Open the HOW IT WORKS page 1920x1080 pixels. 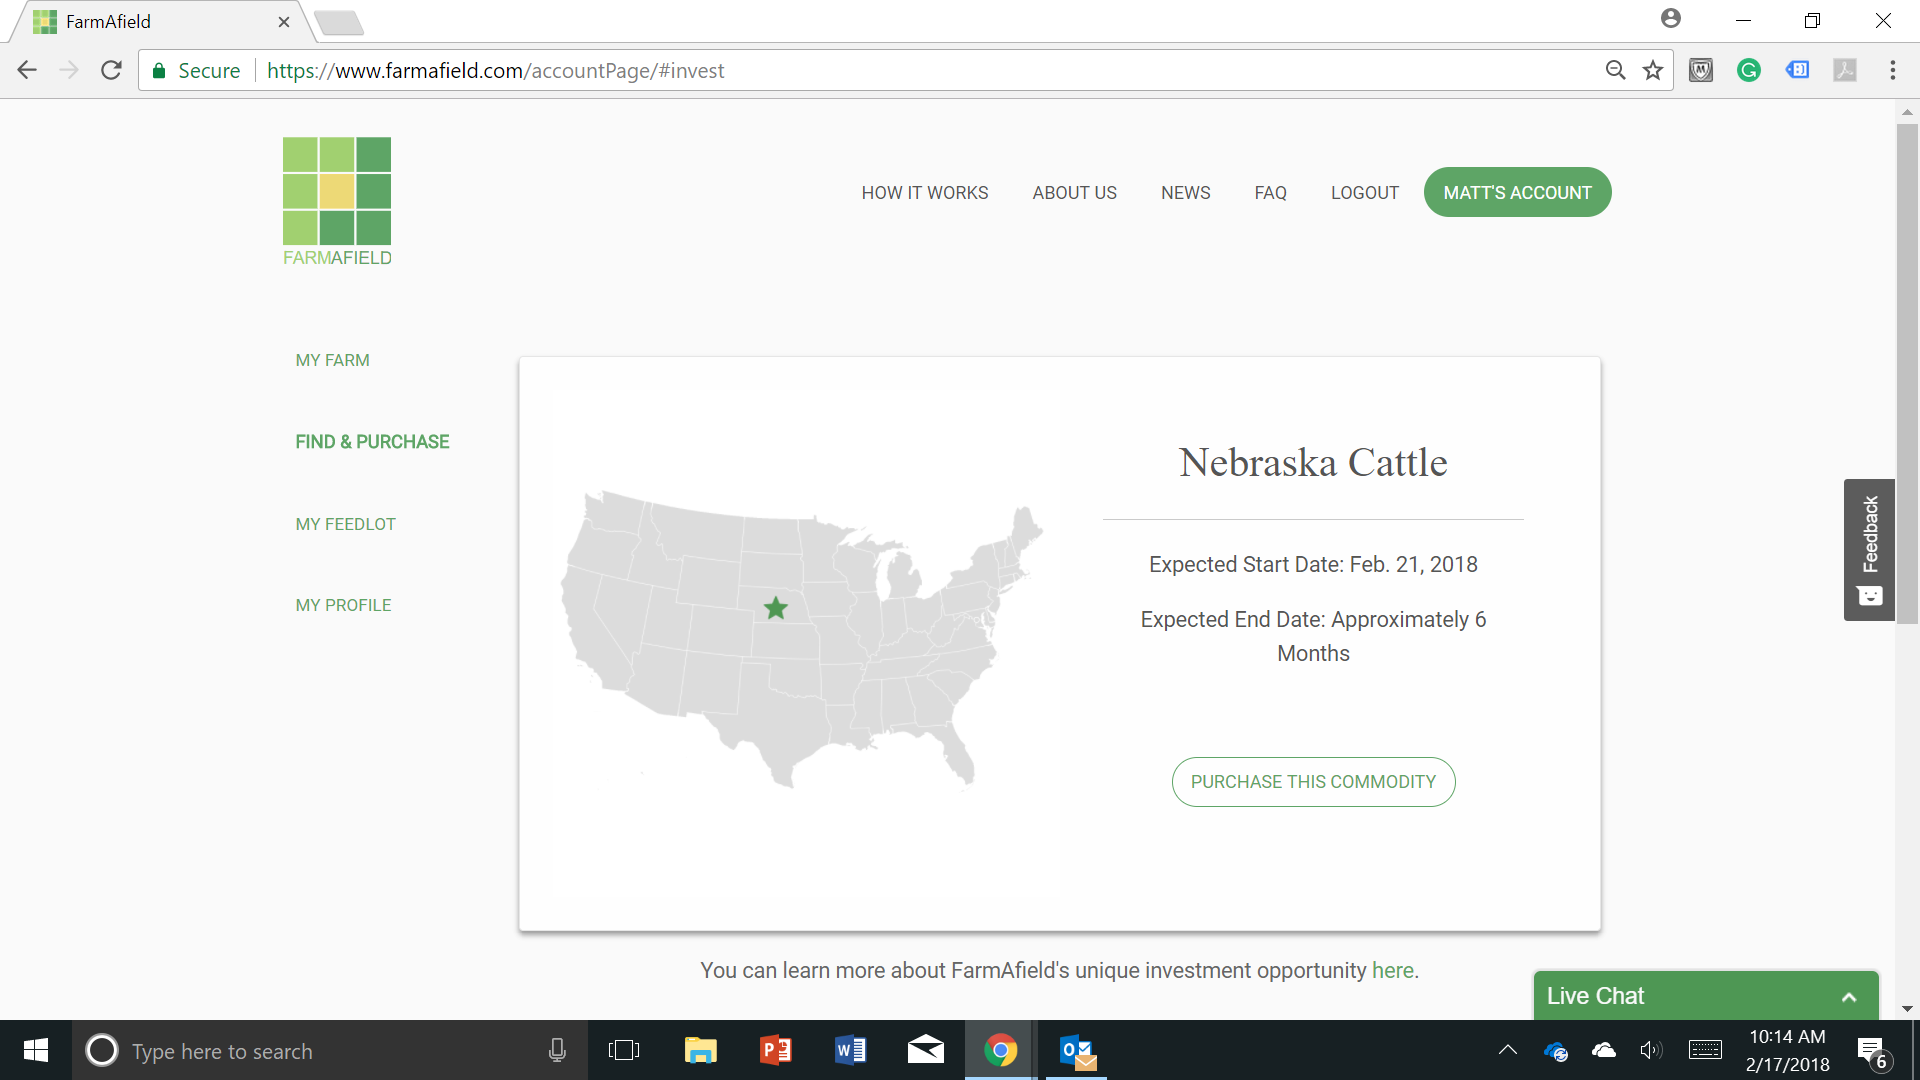pyautogui.click(x=925, y=193)
